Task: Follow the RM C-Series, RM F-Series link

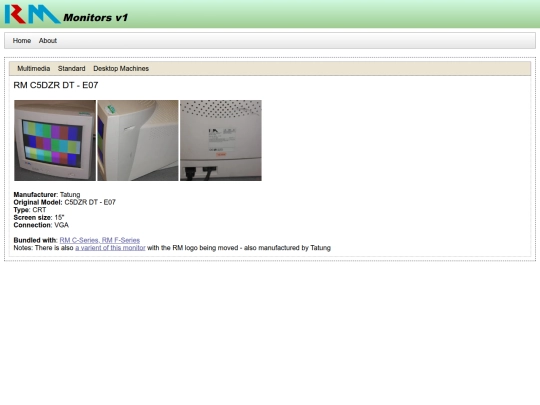Action: tap(100, 240)
